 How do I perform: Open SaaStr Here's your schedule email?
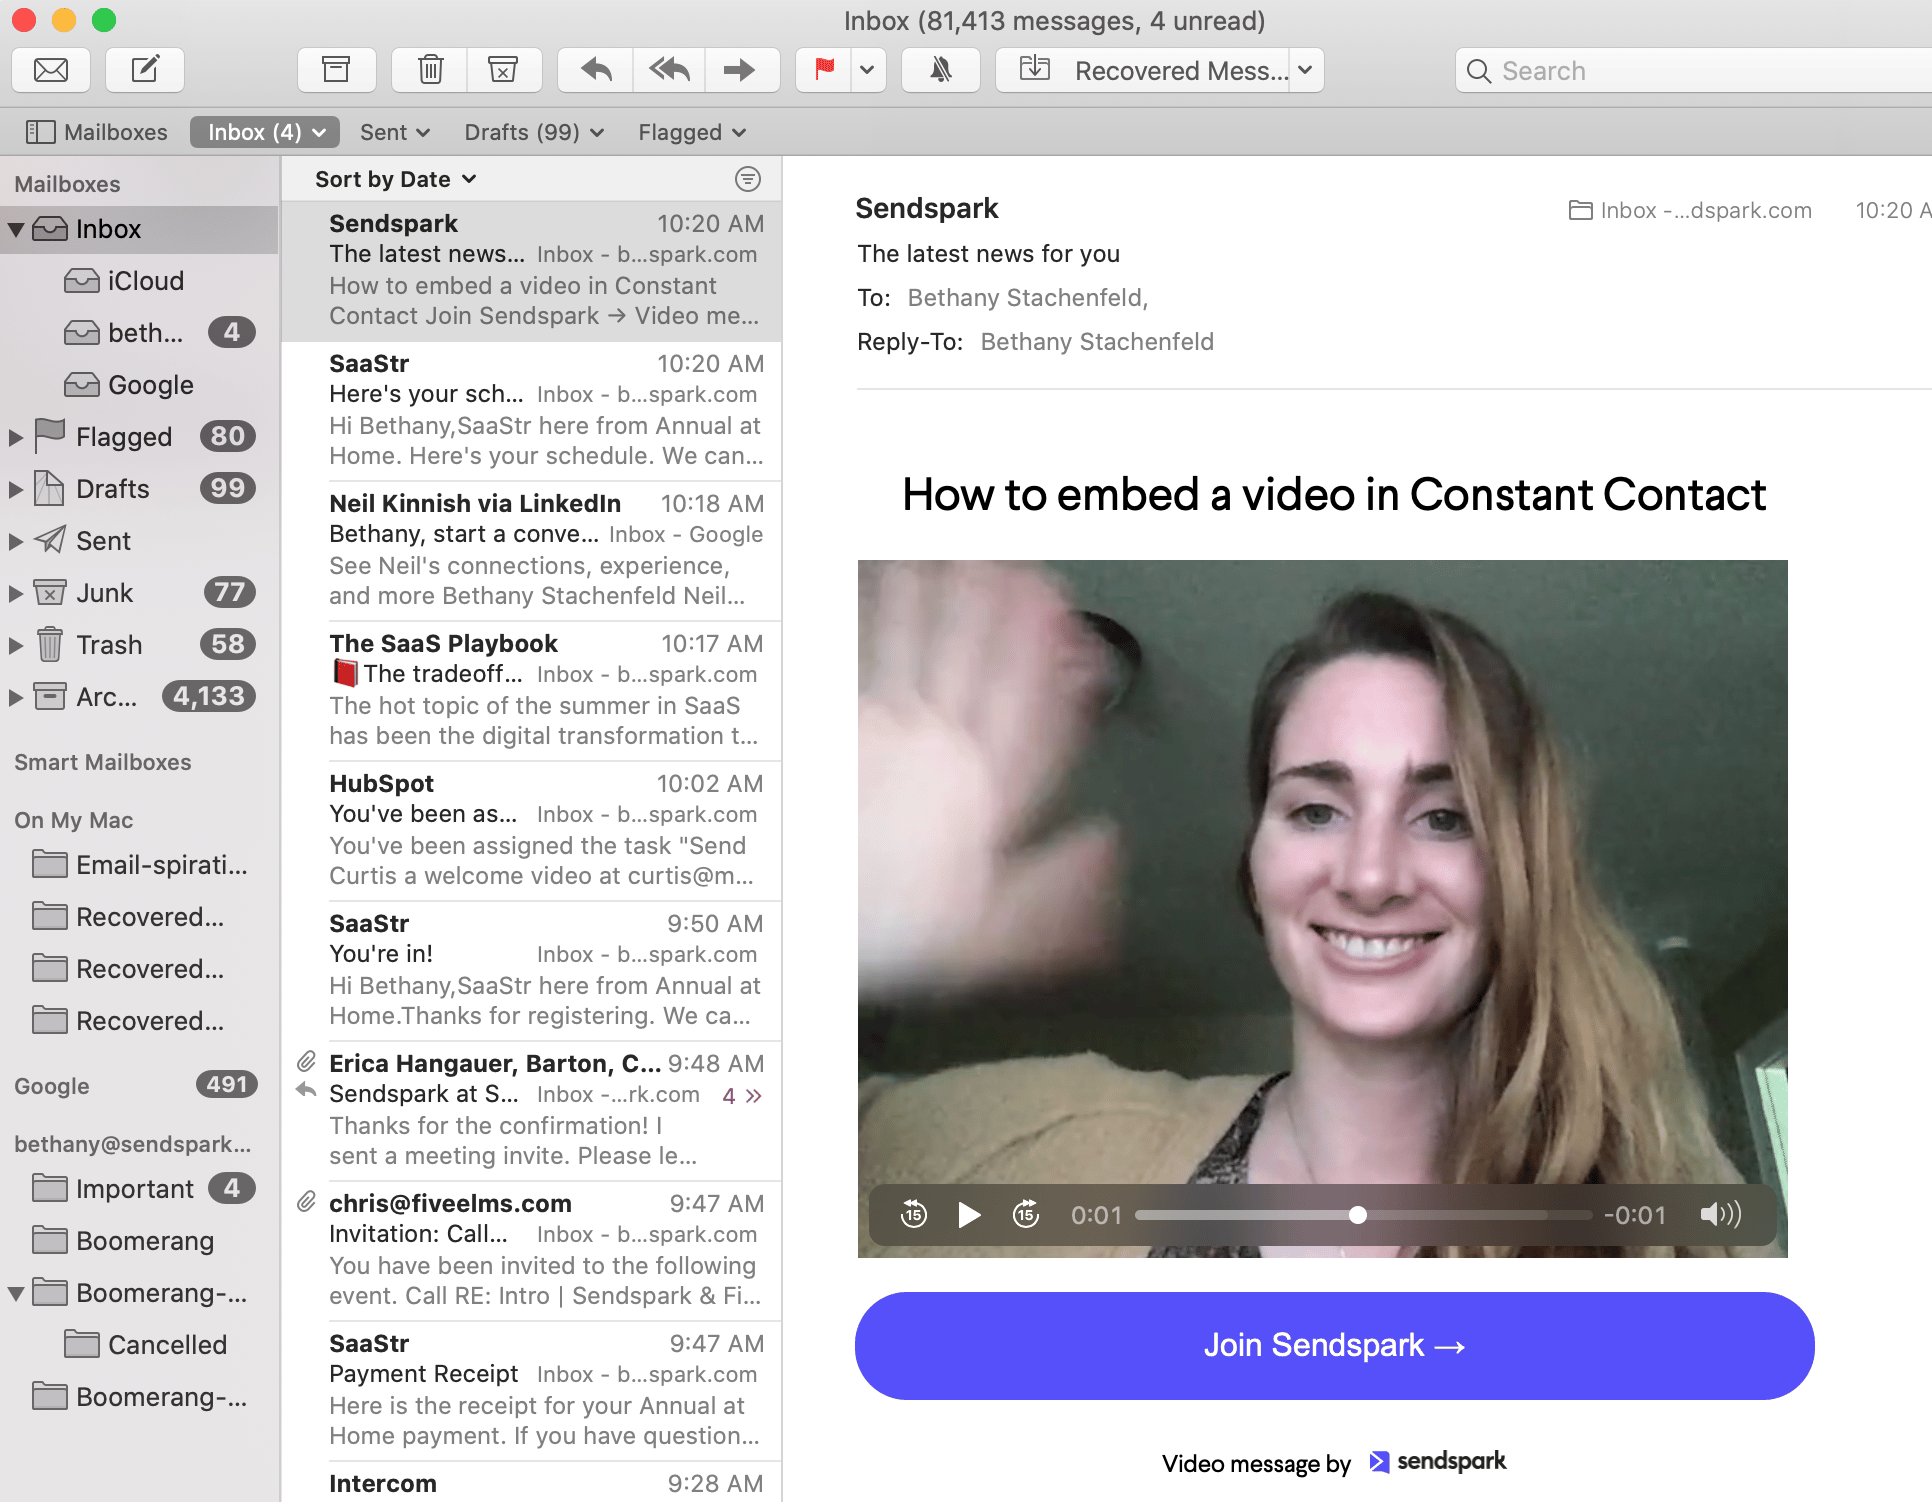click(x=532, y=411)
